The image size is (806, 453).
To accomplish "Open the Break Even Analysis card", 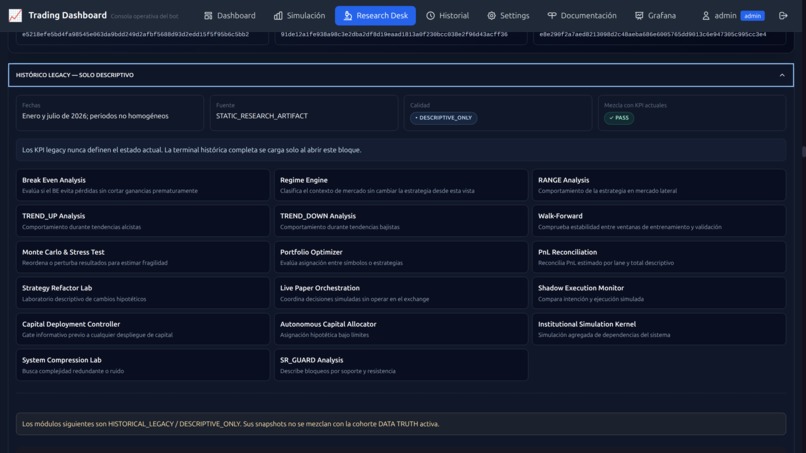I will [x=143, y=185].
